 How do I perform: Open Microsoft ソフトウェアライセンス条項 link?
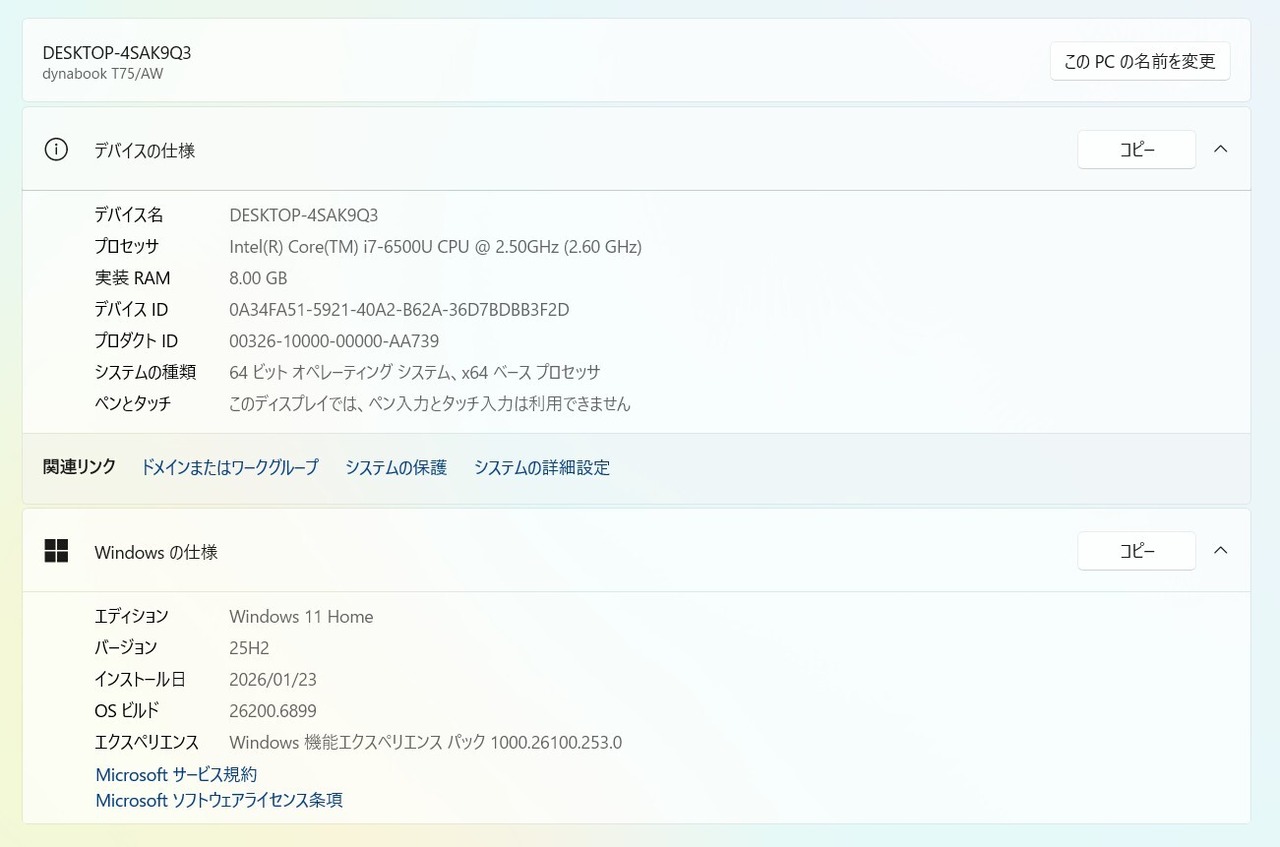pyautogui.click(x=219, y=800)
